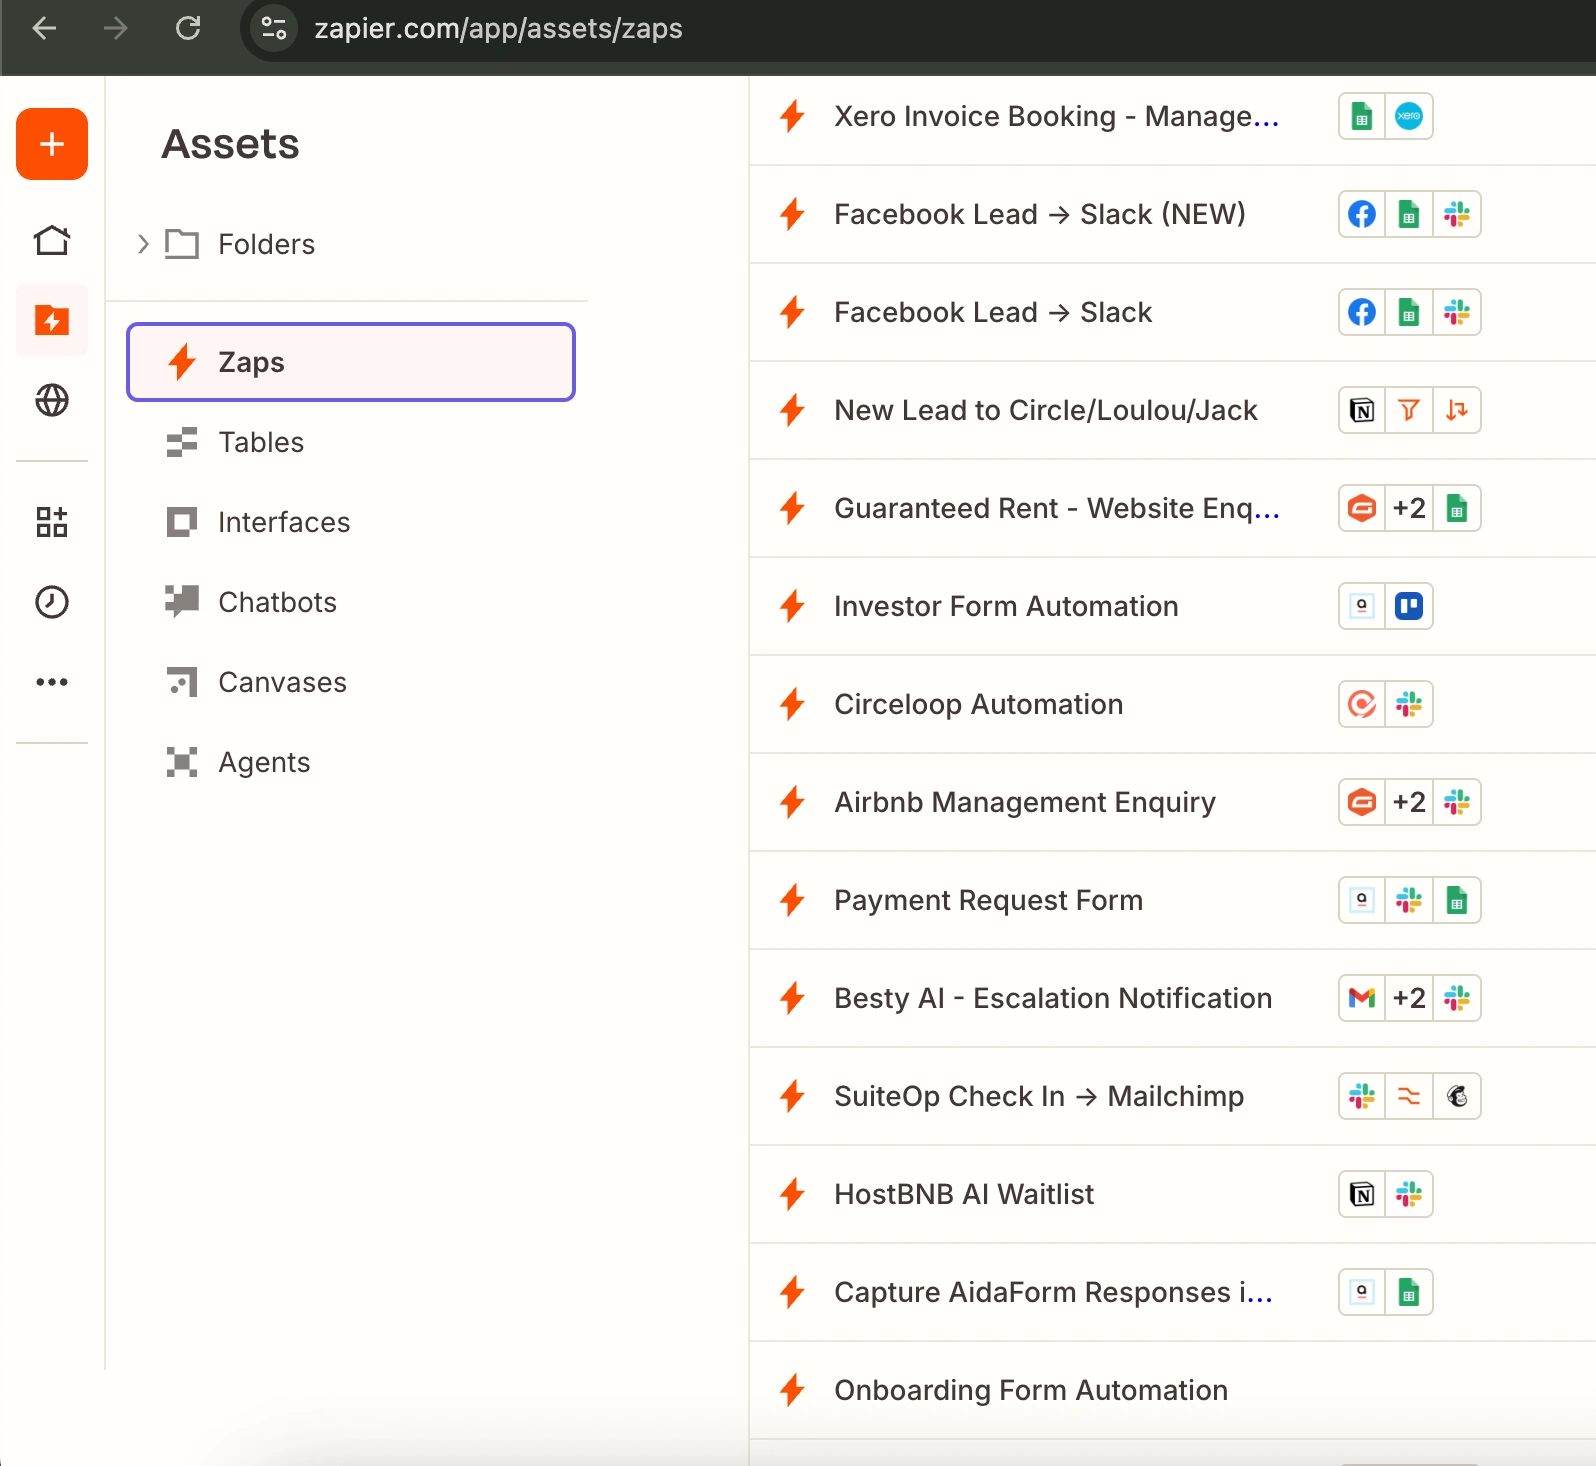Click the orange plus Create button

pos(52,144)
